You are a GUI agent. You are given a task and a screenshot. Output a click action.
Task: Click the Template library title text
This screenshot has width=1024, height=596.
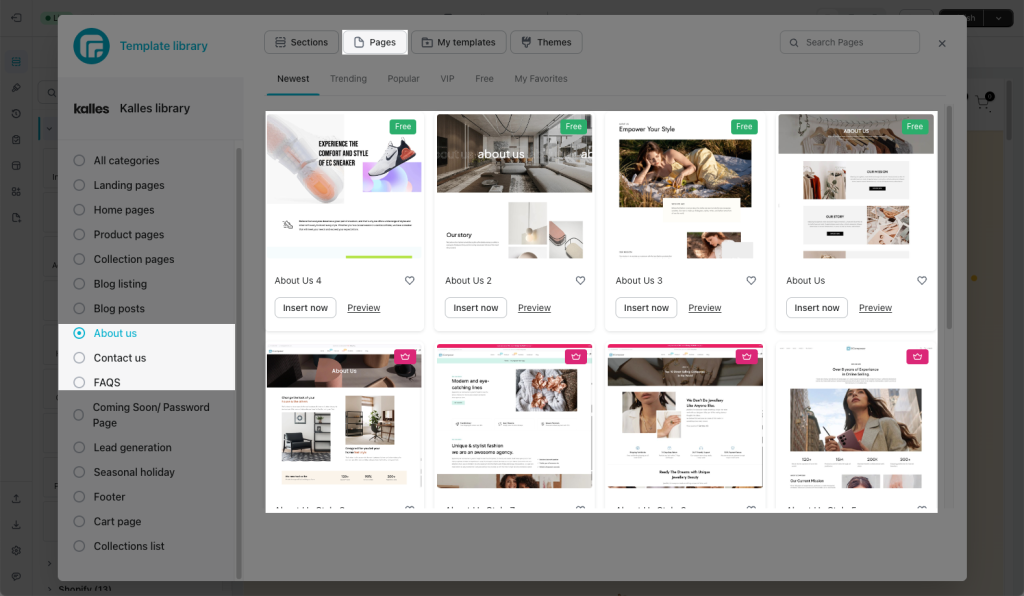pyautogui.click(x=163, y=46)
